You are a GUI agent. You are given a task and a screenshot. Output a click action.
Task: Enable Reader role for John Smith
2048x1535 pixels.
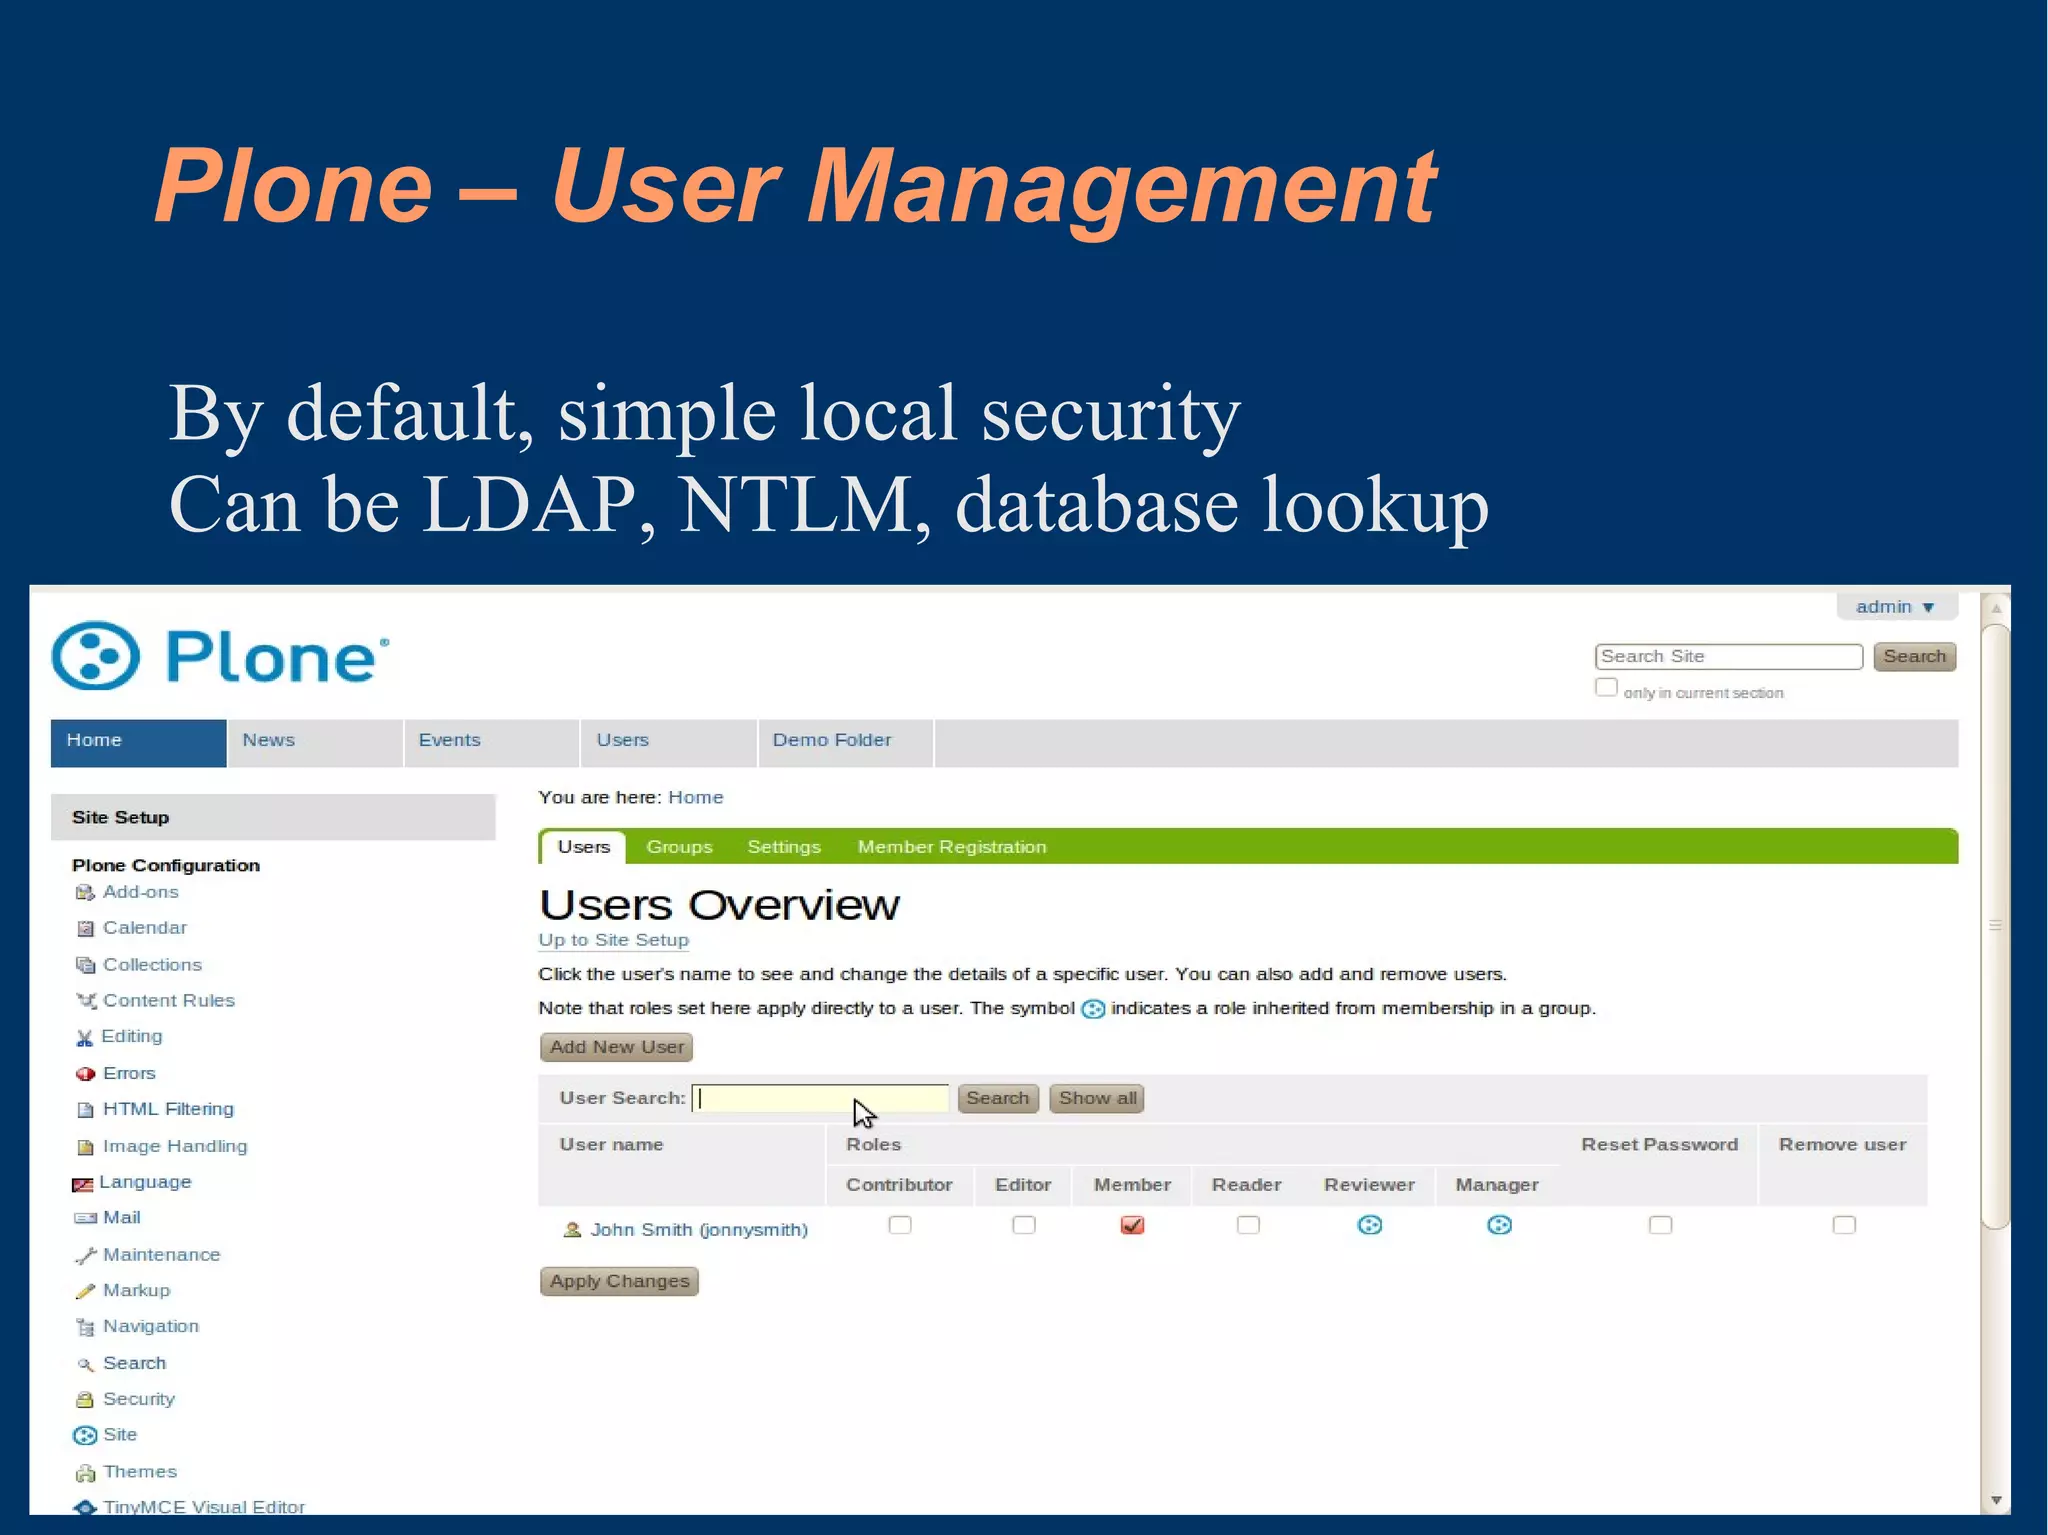pyautogui.click(x=1248, y=1225)
